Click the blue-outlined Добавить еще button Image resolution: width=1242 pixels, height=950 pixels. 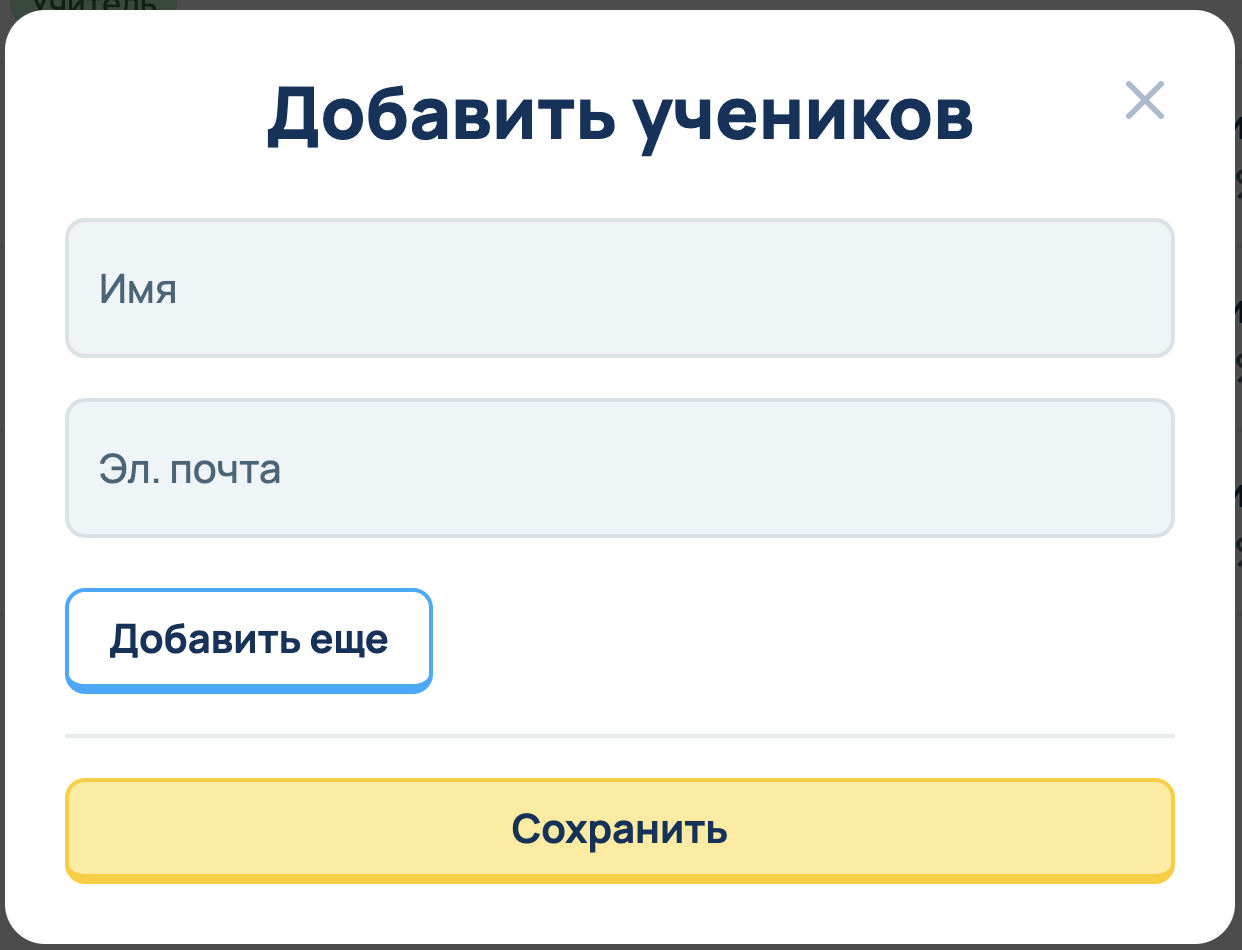click(x=248, y=639)
